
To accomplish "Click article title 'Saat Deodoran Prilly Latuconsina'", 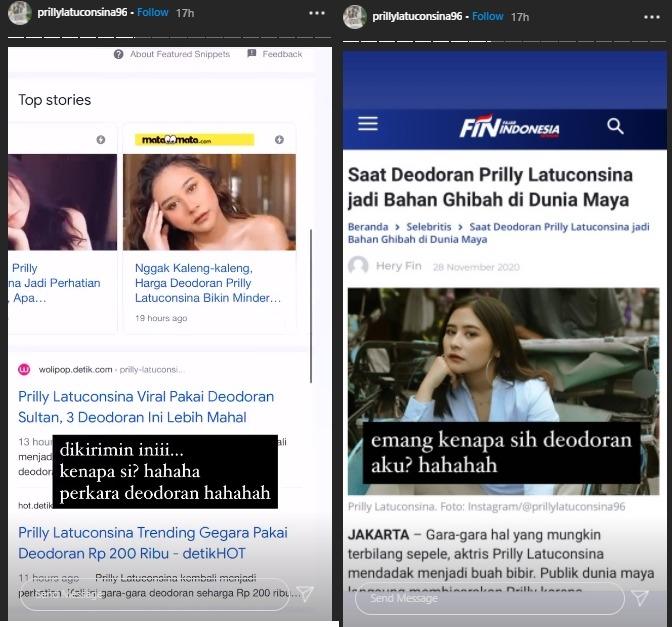I will pos(490,187).
